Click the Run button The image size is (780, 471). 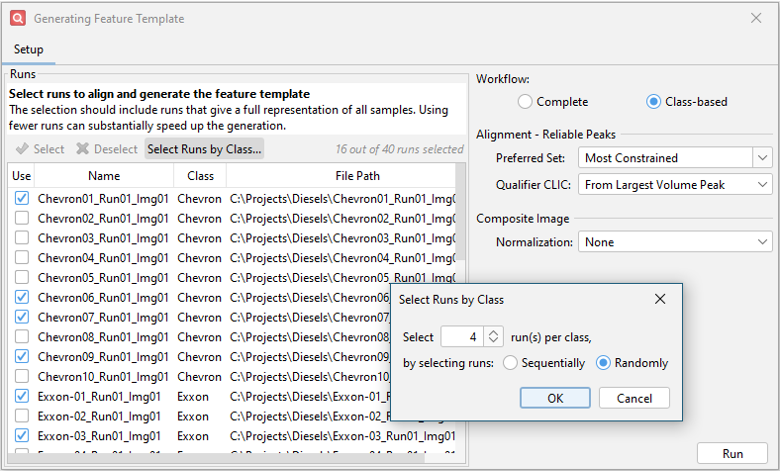click(x=732, y=453)
